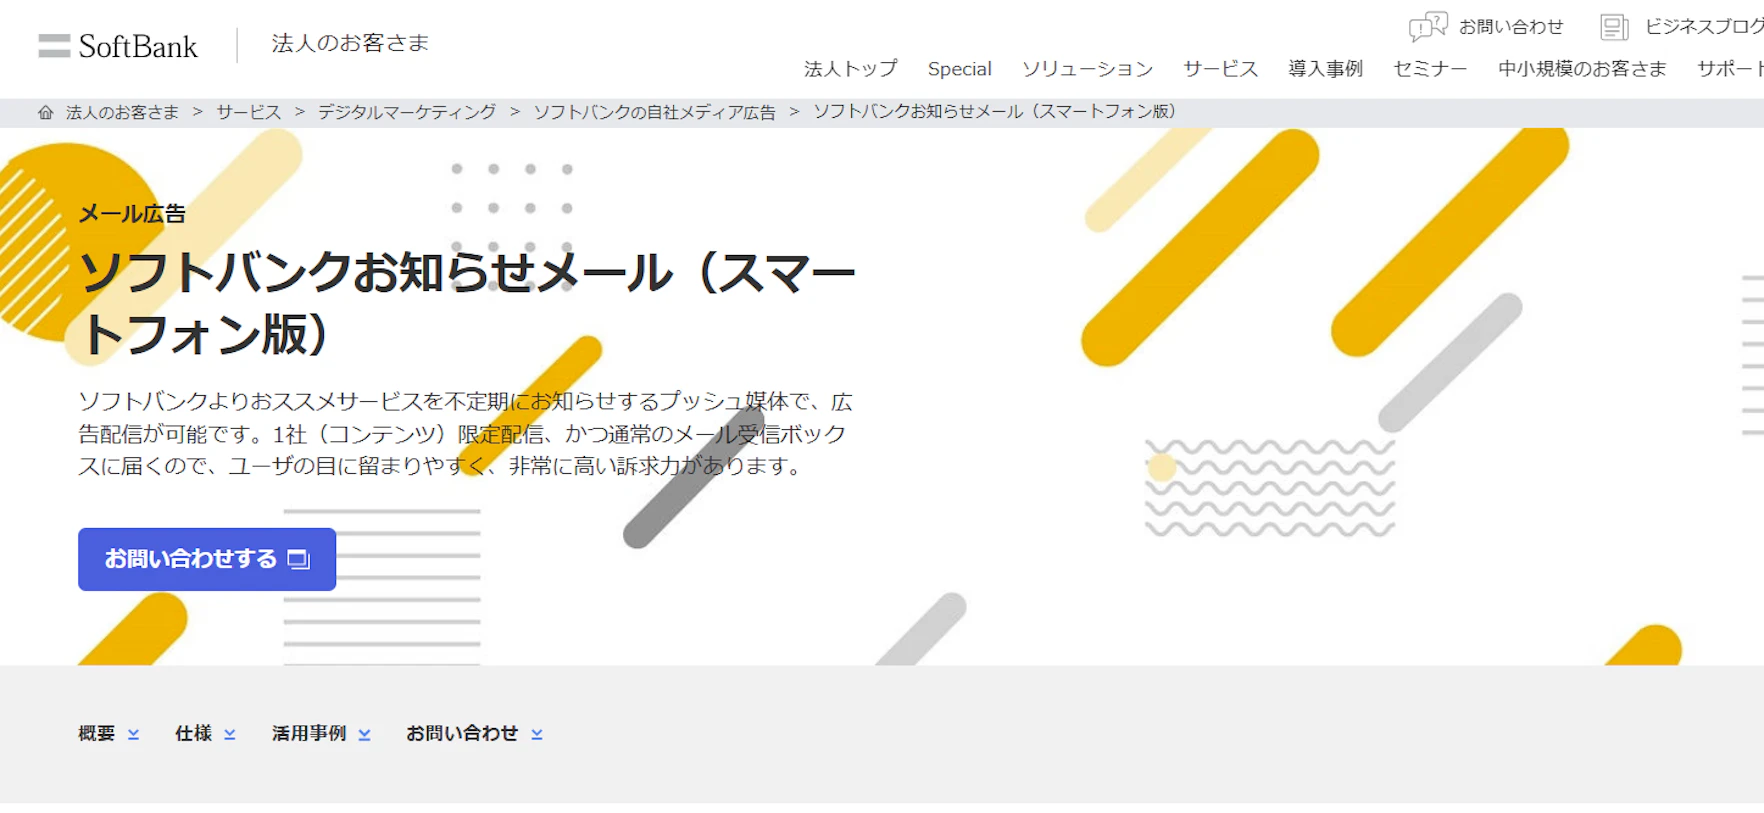
Task: Click the home icon in breadcrumb
Action: point(45,112)
